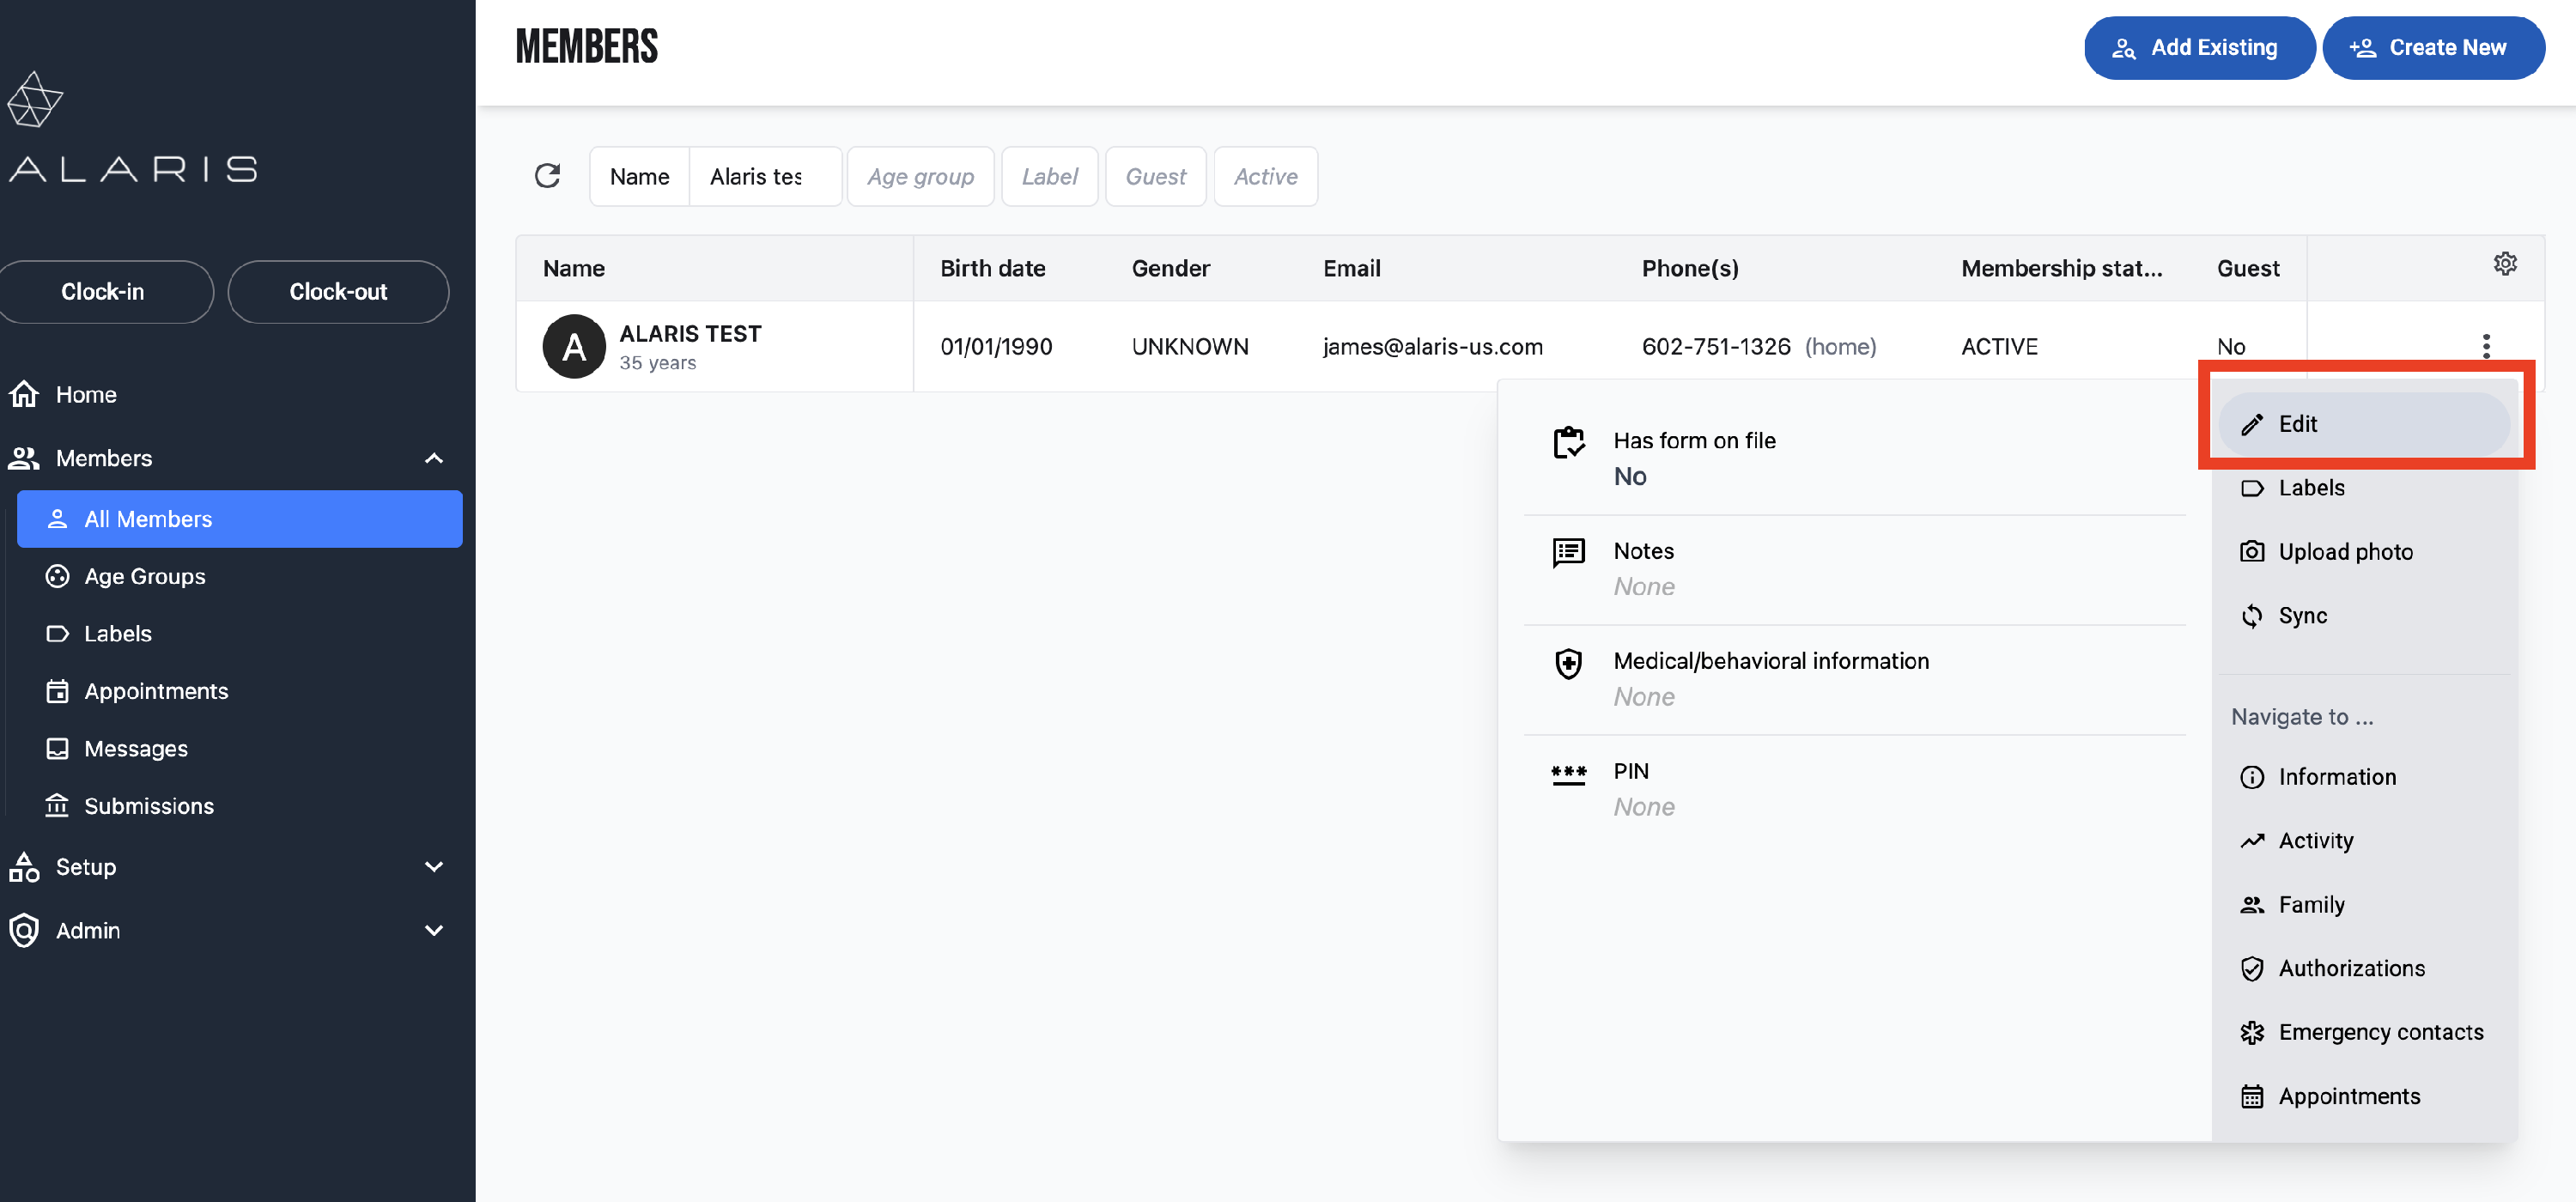2576x1202 pixels.
Task: Click the refresh members list icon
Action: [547, 176]
